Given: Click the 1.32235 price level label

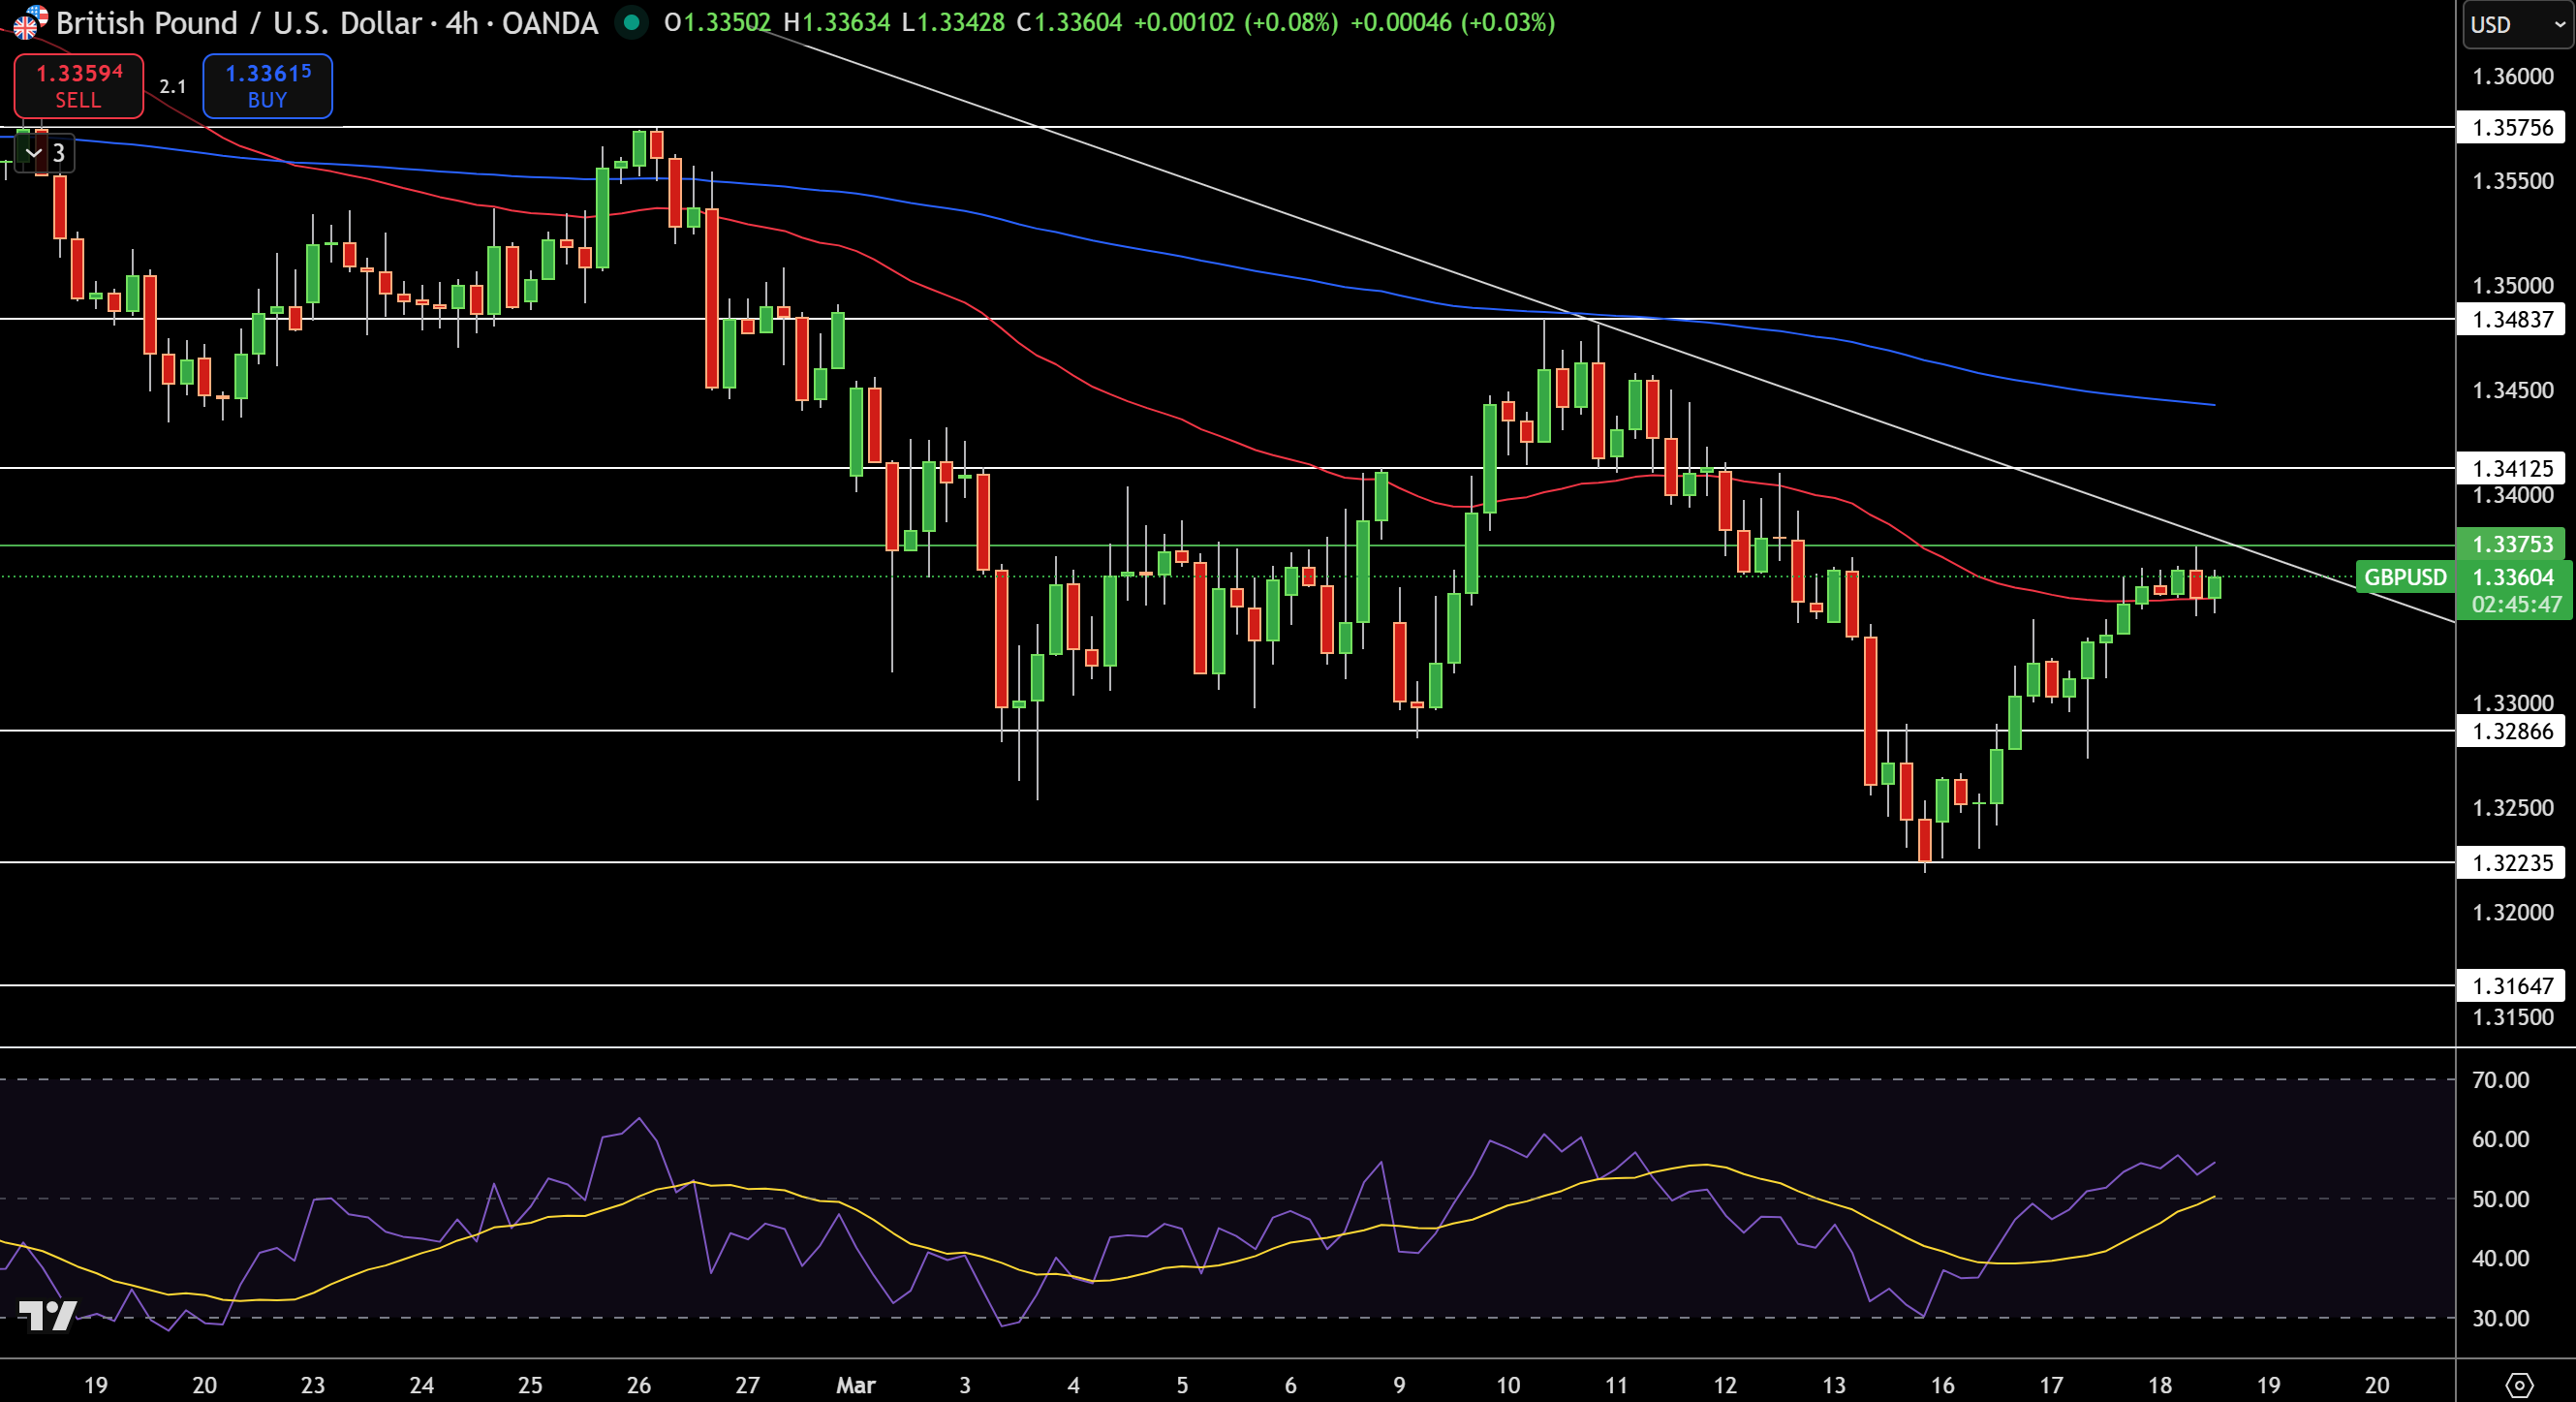Looking at the screenshot, I should (2511, 862).
